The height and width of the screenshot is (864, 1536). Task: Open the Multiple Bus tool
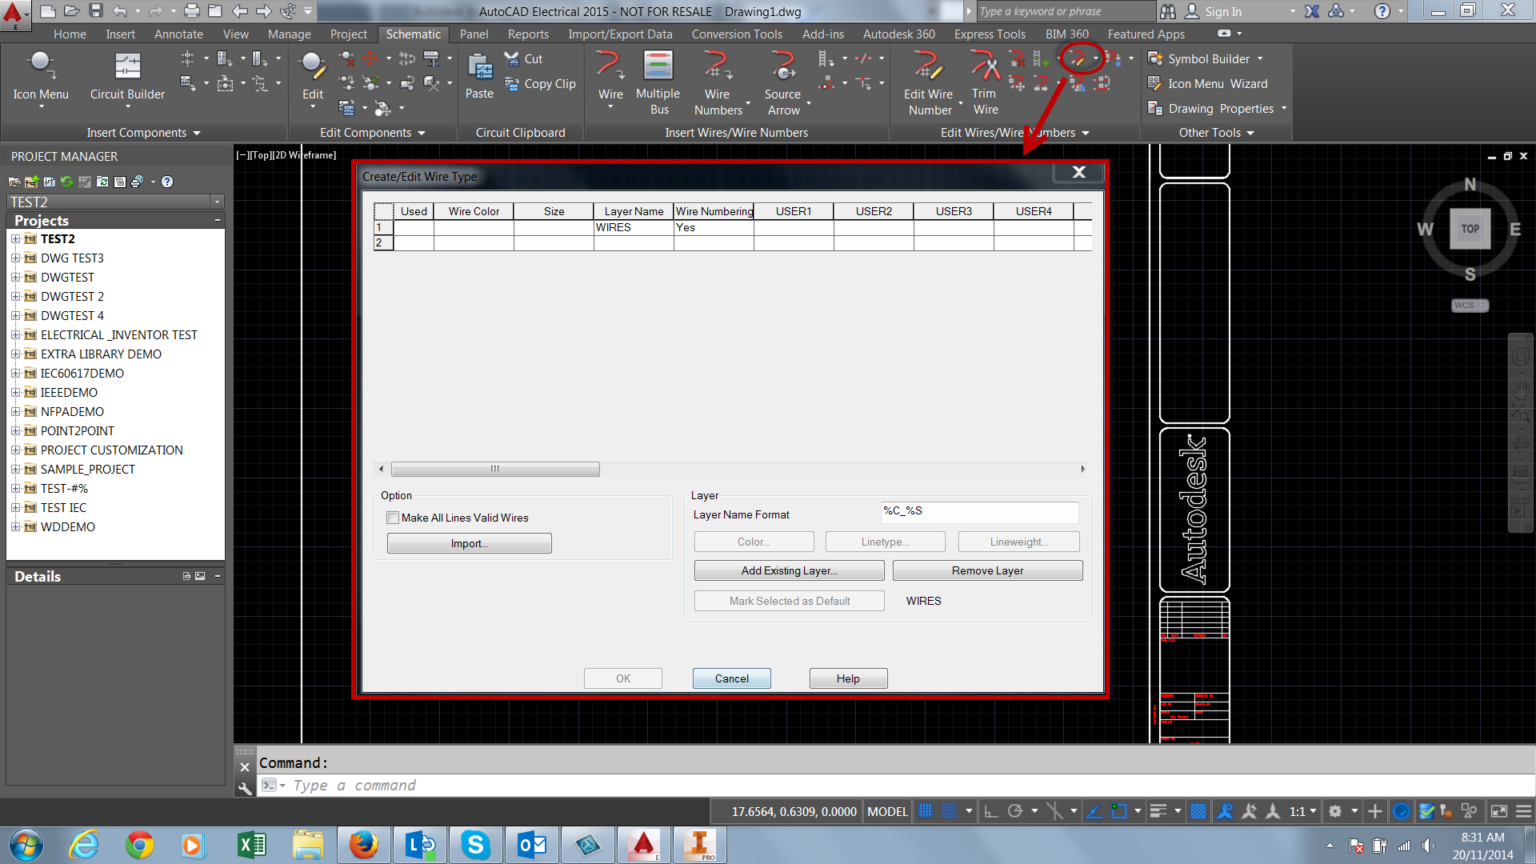click(658, 80)
